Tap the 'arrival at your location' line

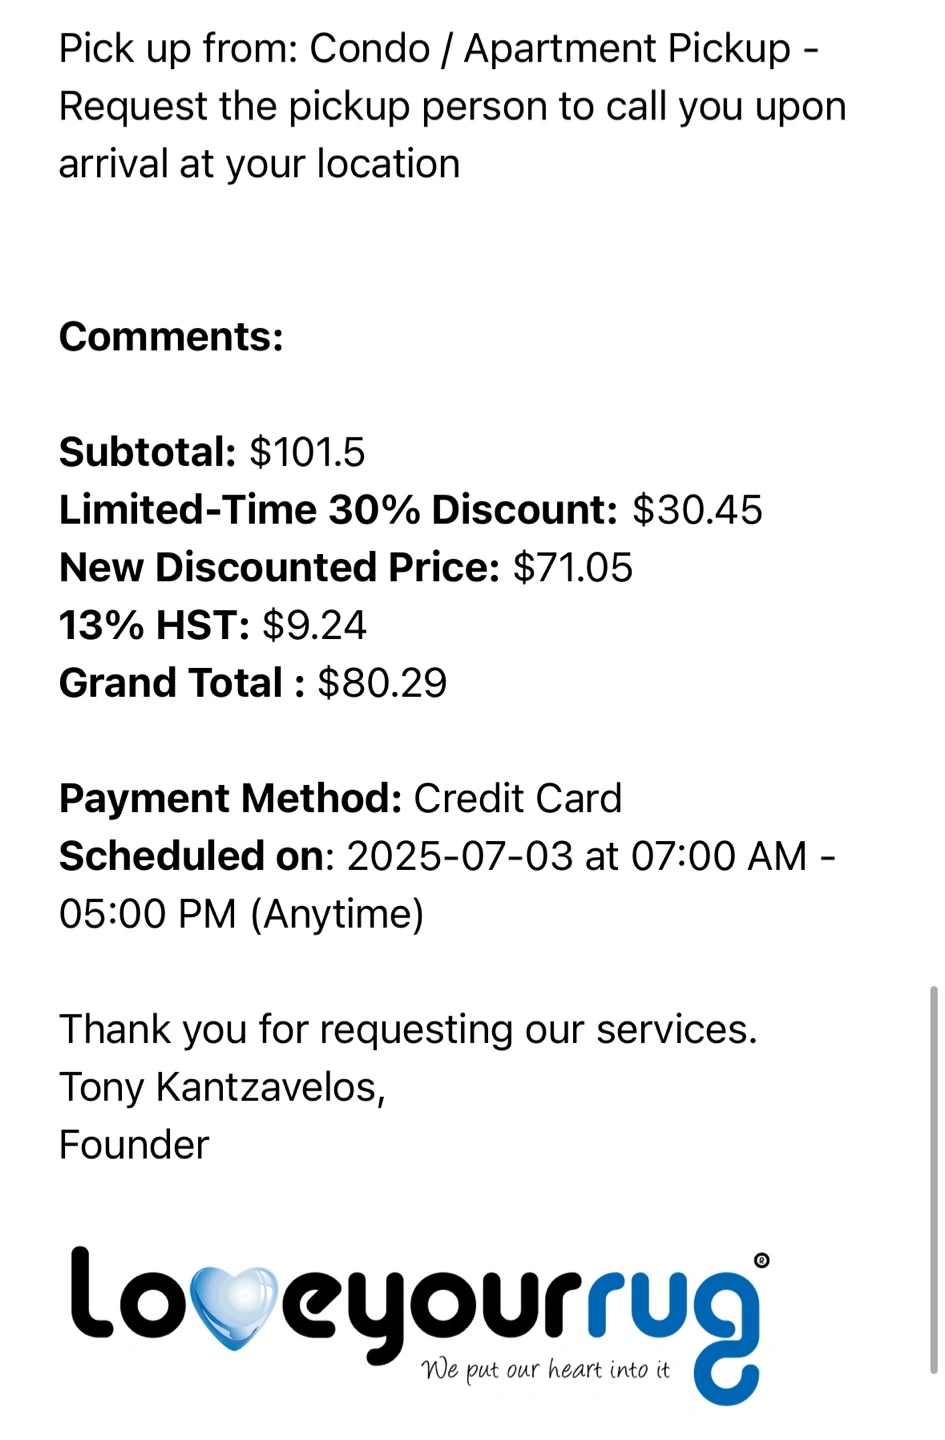260,165
